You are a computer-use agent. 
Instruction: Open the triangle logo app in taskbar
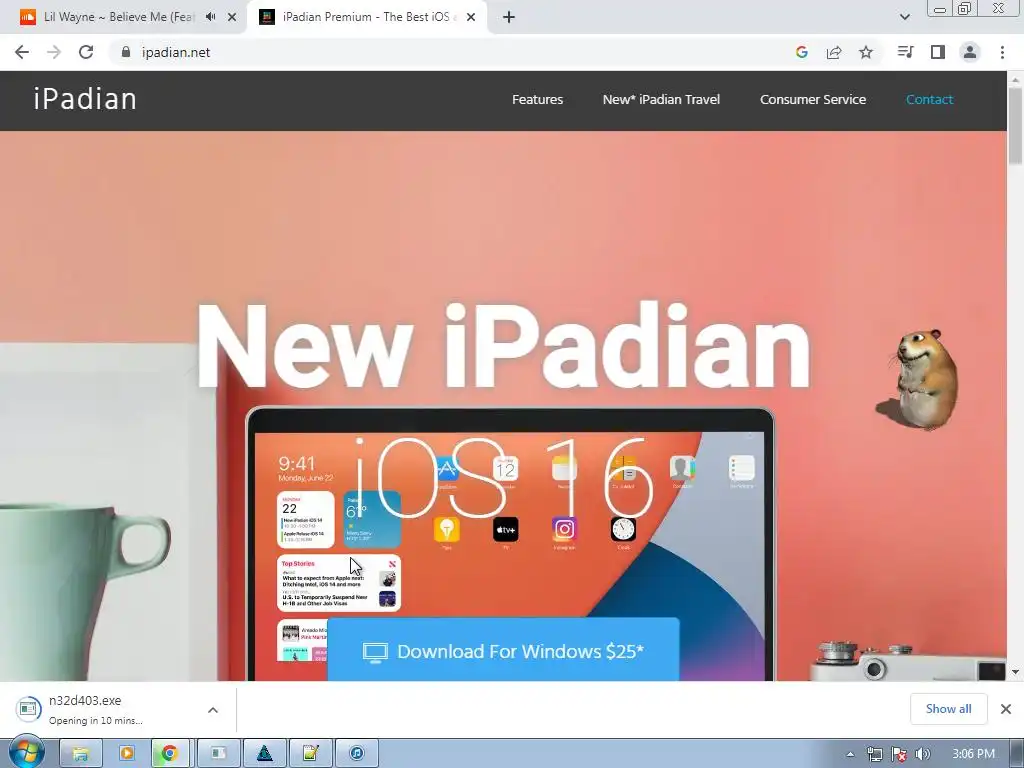(x=264, y=753)
